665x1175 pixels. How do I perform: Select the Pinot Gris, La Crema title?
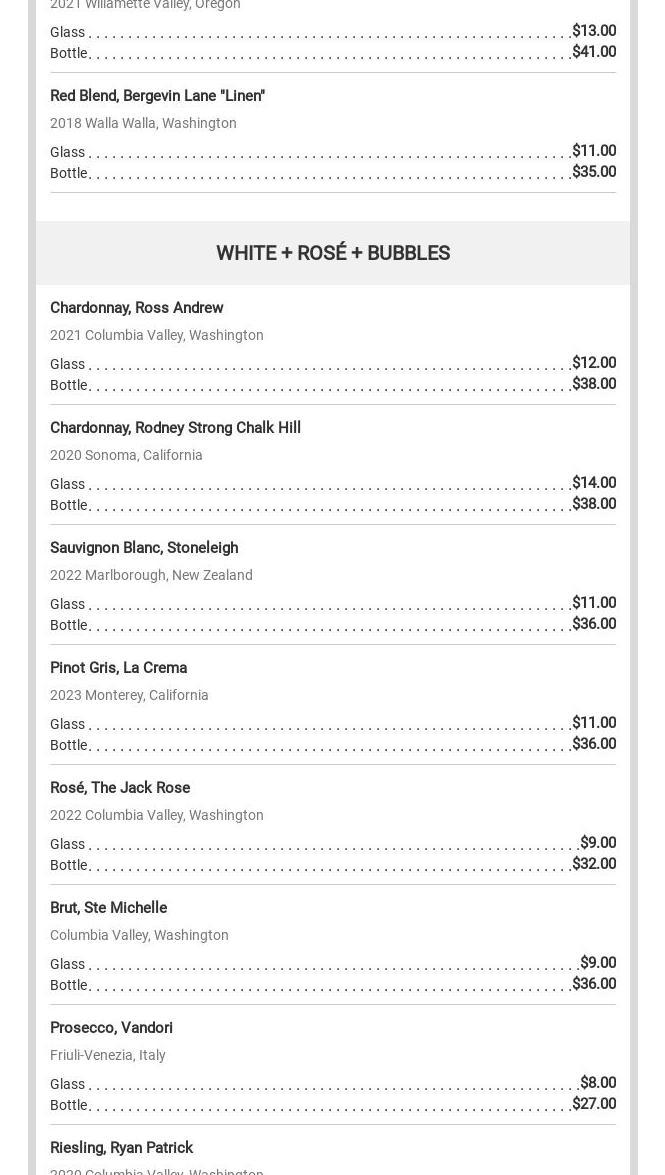point(118,668)
